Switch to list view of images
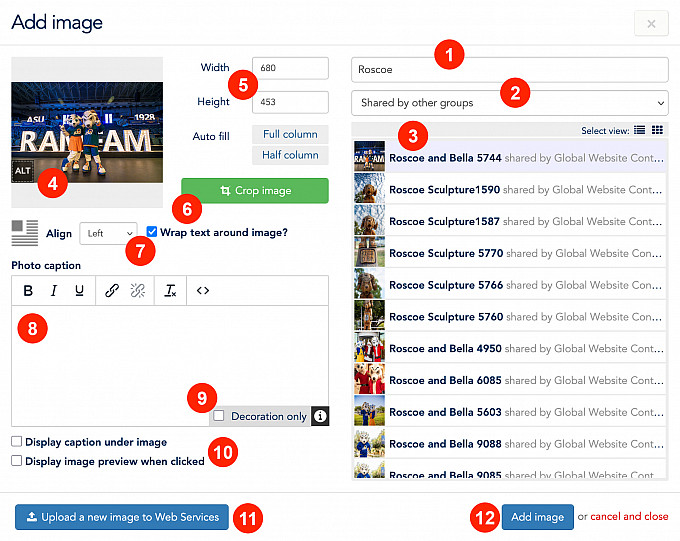This screenshot has height=541, width=680. [x=639, y=130]
